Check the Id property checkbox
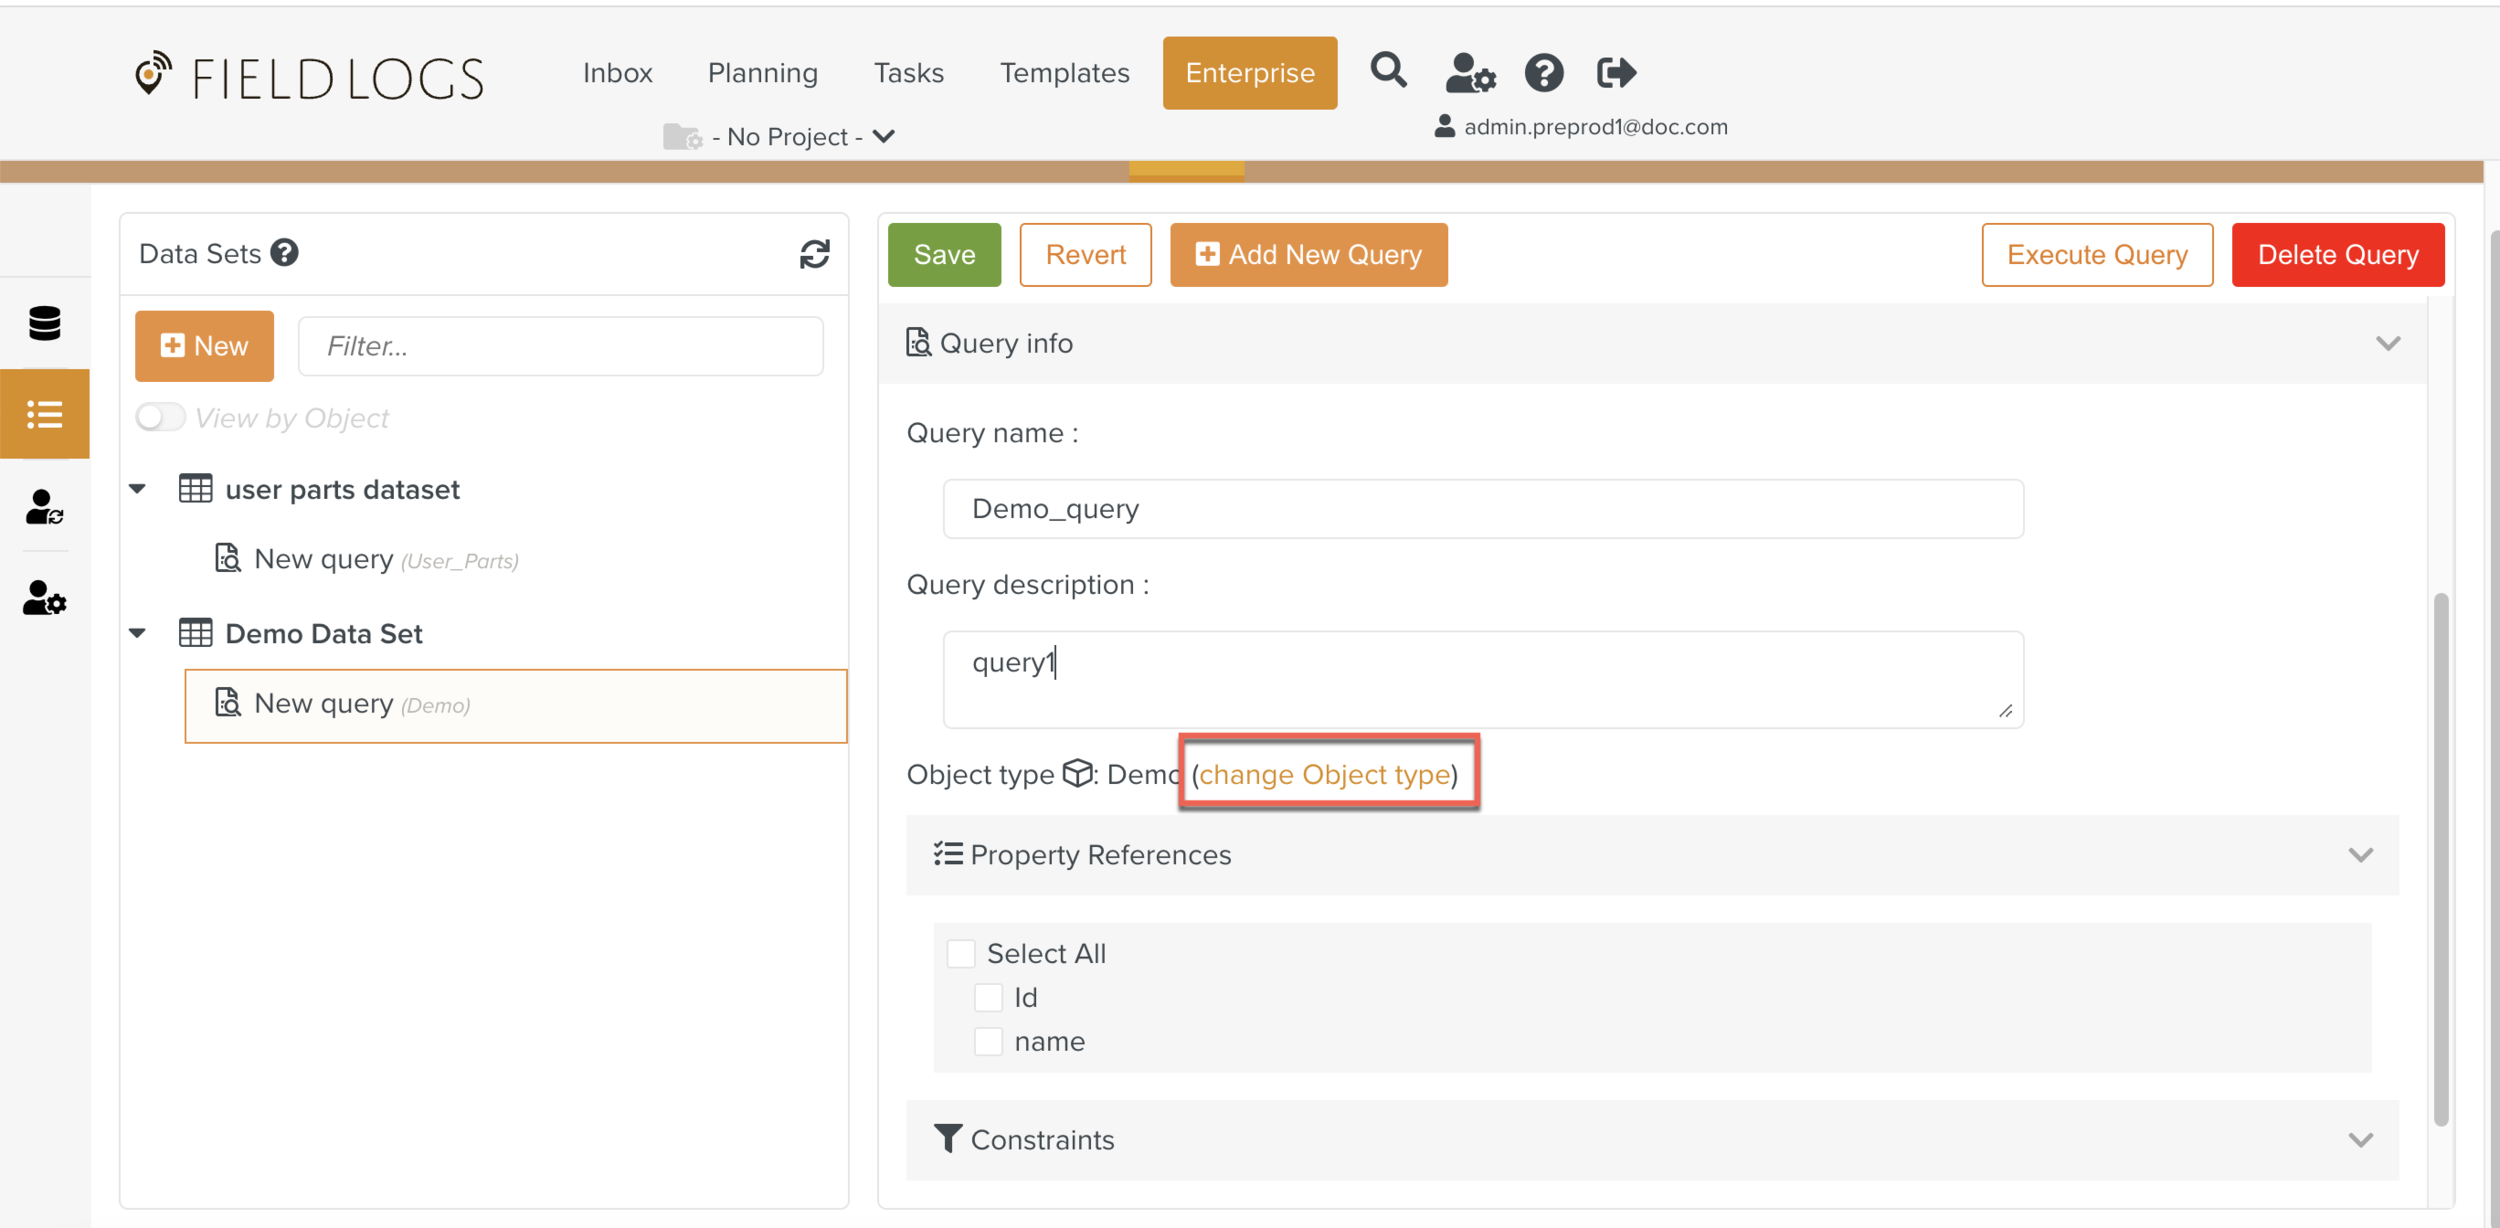2500x1228 pixels. (x=988, y=997)
